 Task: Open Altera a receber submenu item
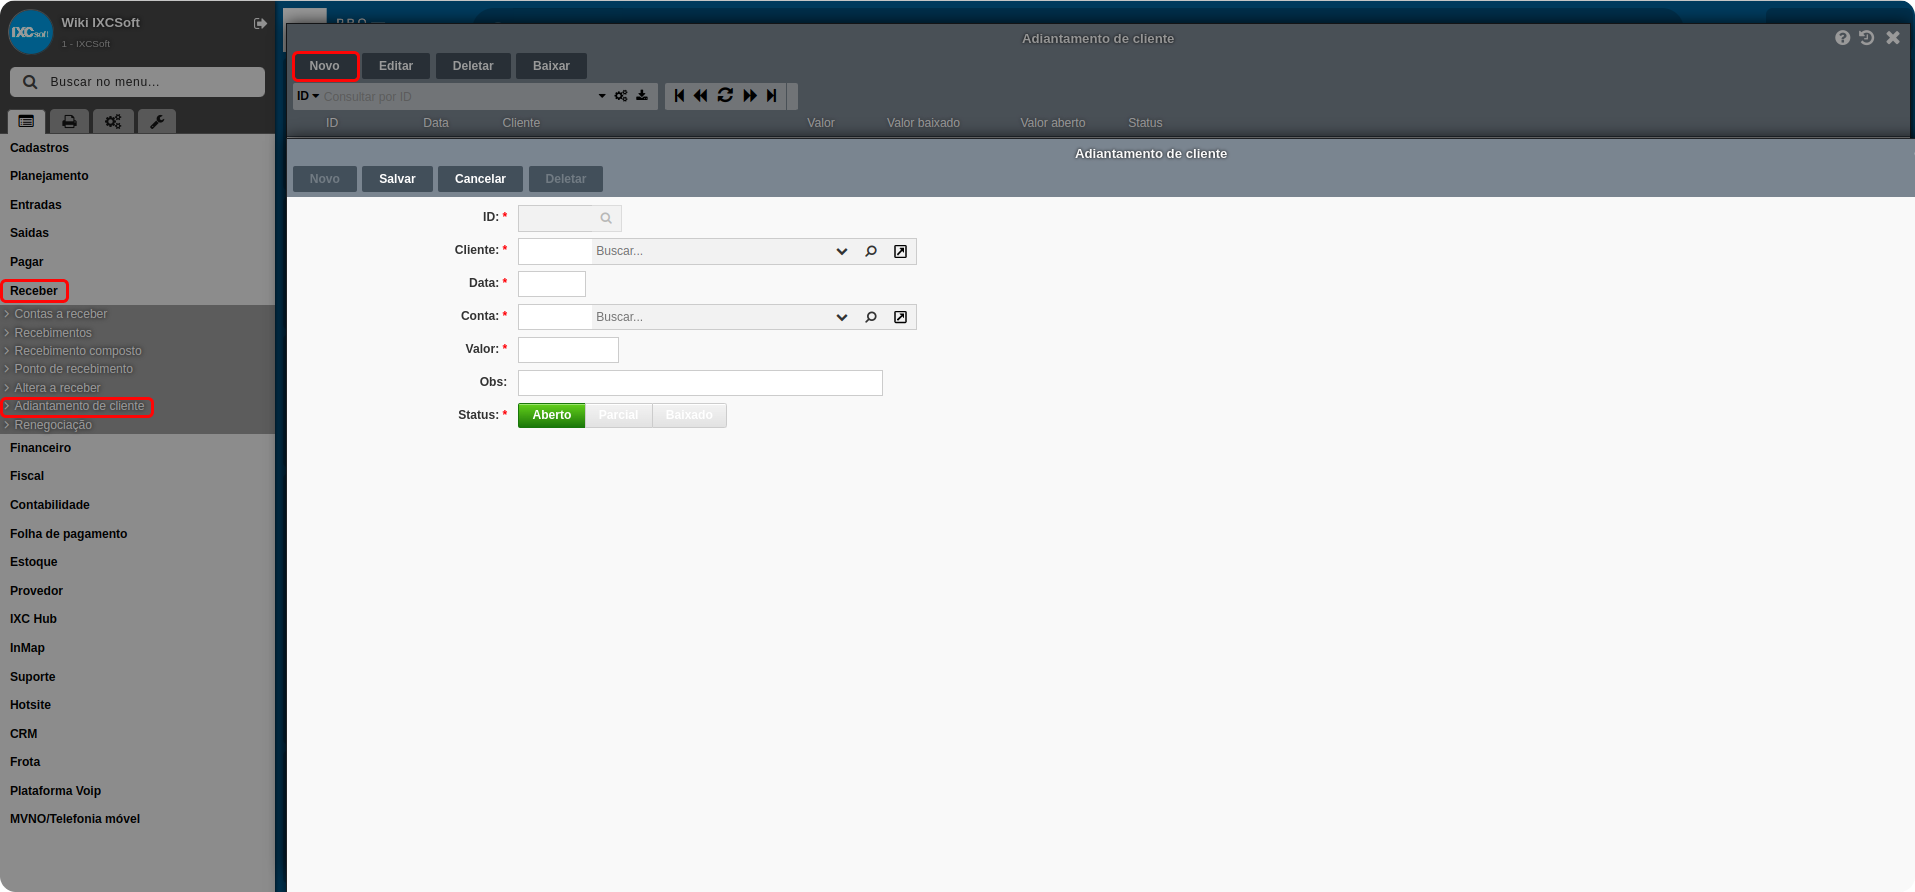(57, 388)
